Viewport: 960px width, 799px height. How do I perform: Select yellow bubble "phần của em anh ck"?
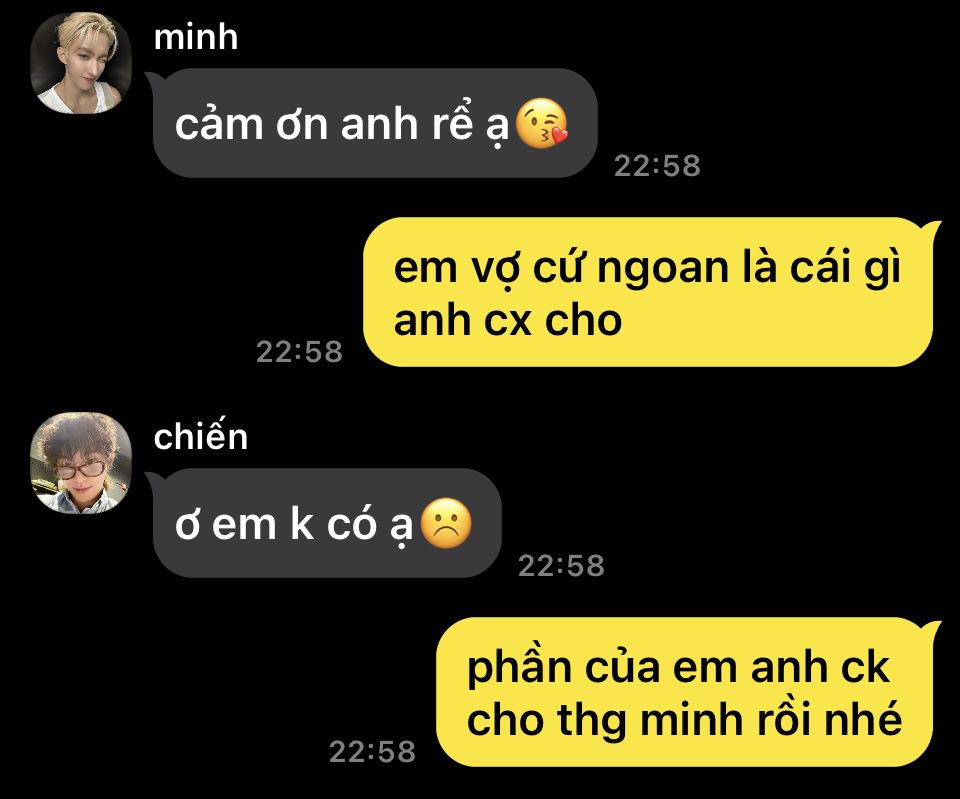click(x=688, y=692)
